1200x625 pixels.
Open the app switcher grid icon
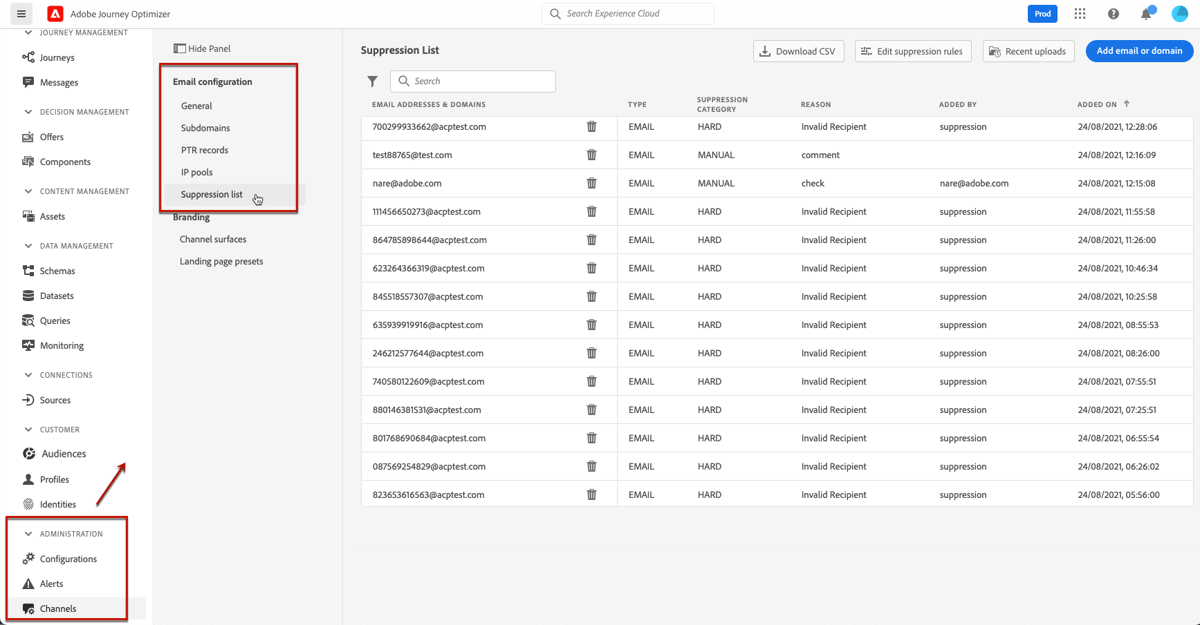click(1080, 13)
